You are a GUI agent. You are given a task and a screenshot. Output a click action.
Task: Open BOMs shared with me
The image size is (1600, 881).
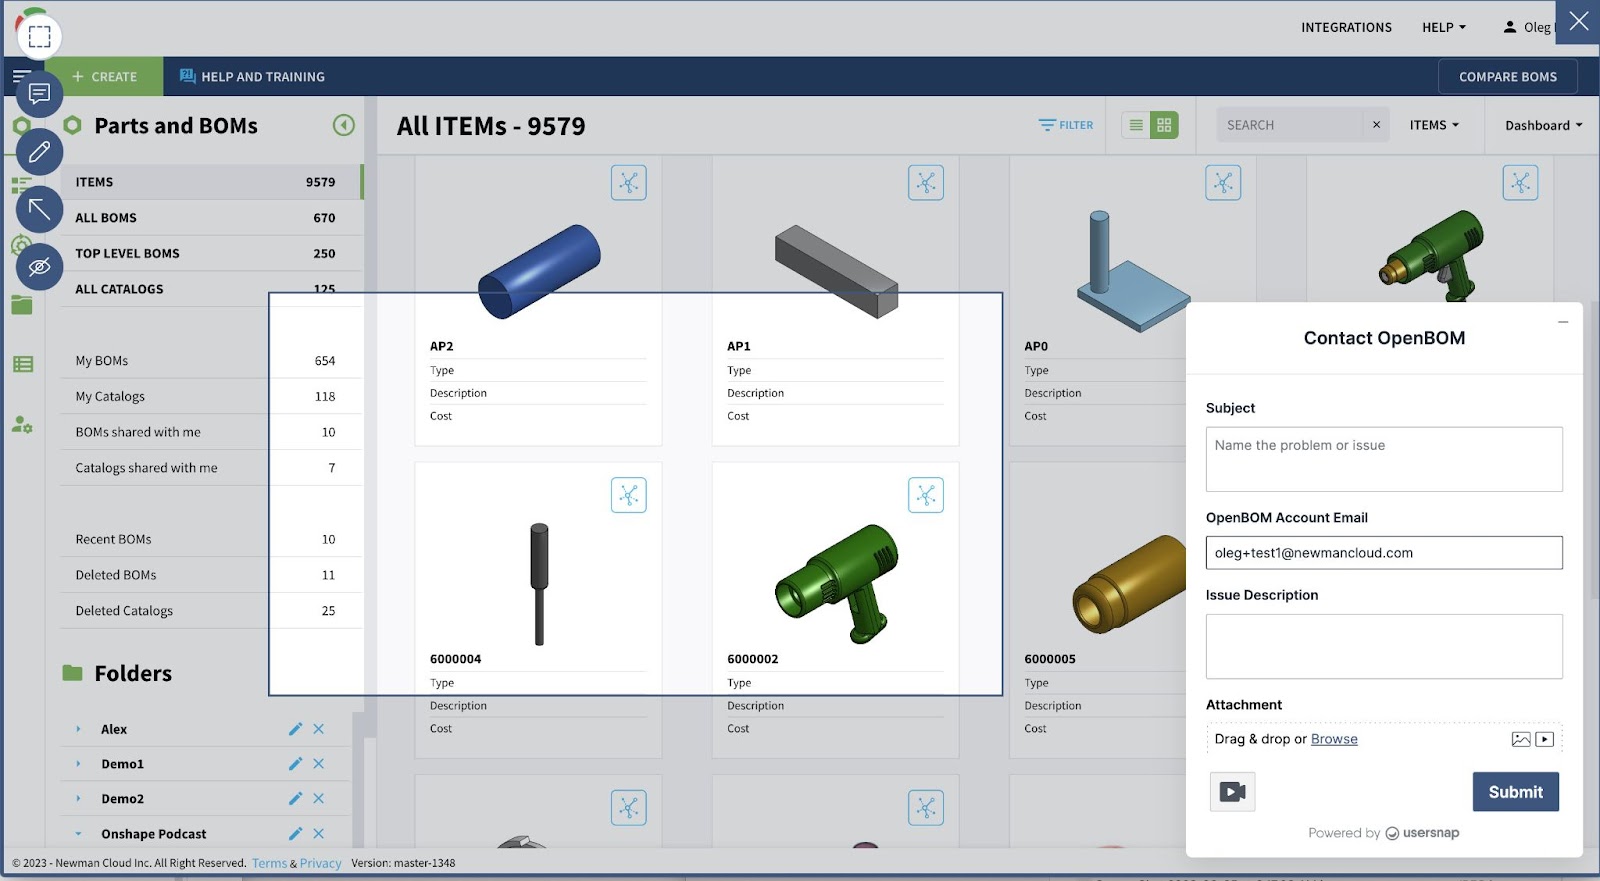(x=210, y=432)
